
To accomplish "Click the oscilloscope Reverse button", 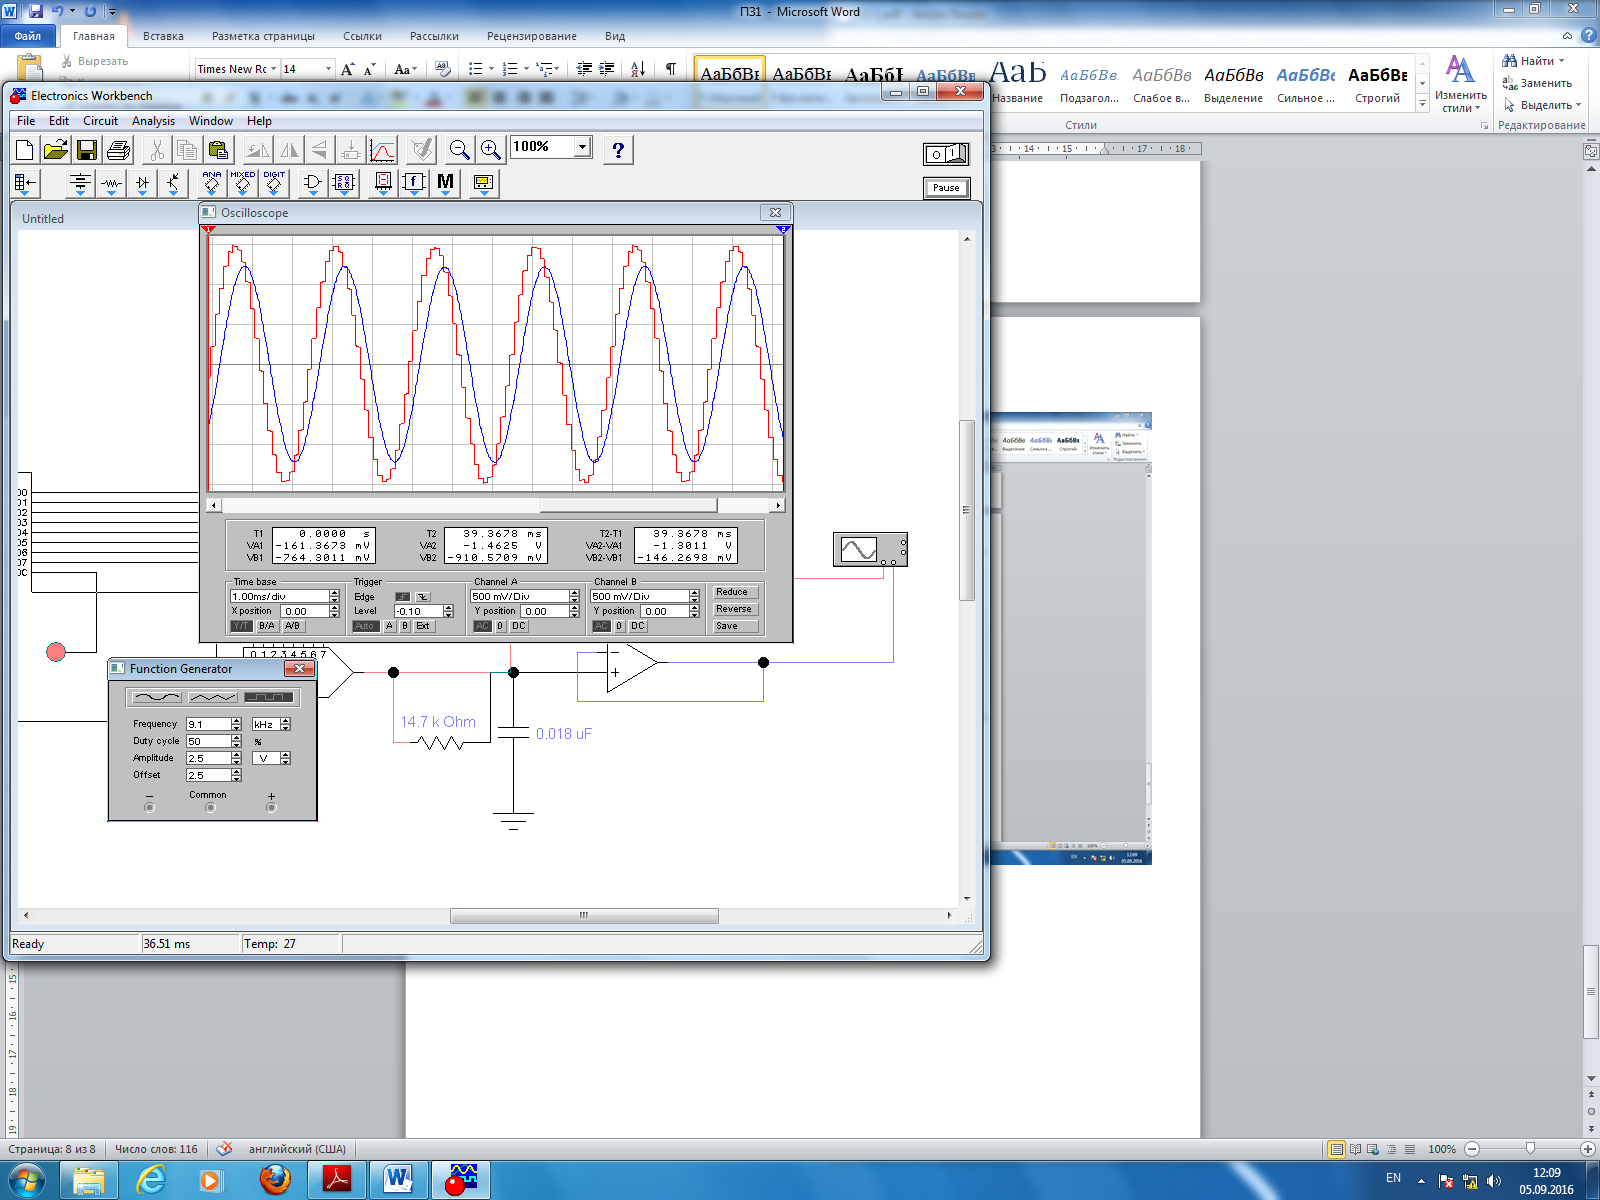I will point(734,609).
